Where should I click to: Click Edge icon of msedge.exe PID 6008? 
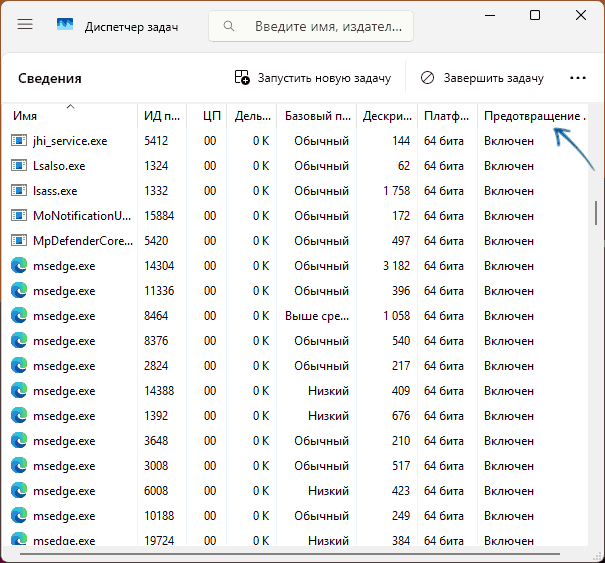point(19,491)
